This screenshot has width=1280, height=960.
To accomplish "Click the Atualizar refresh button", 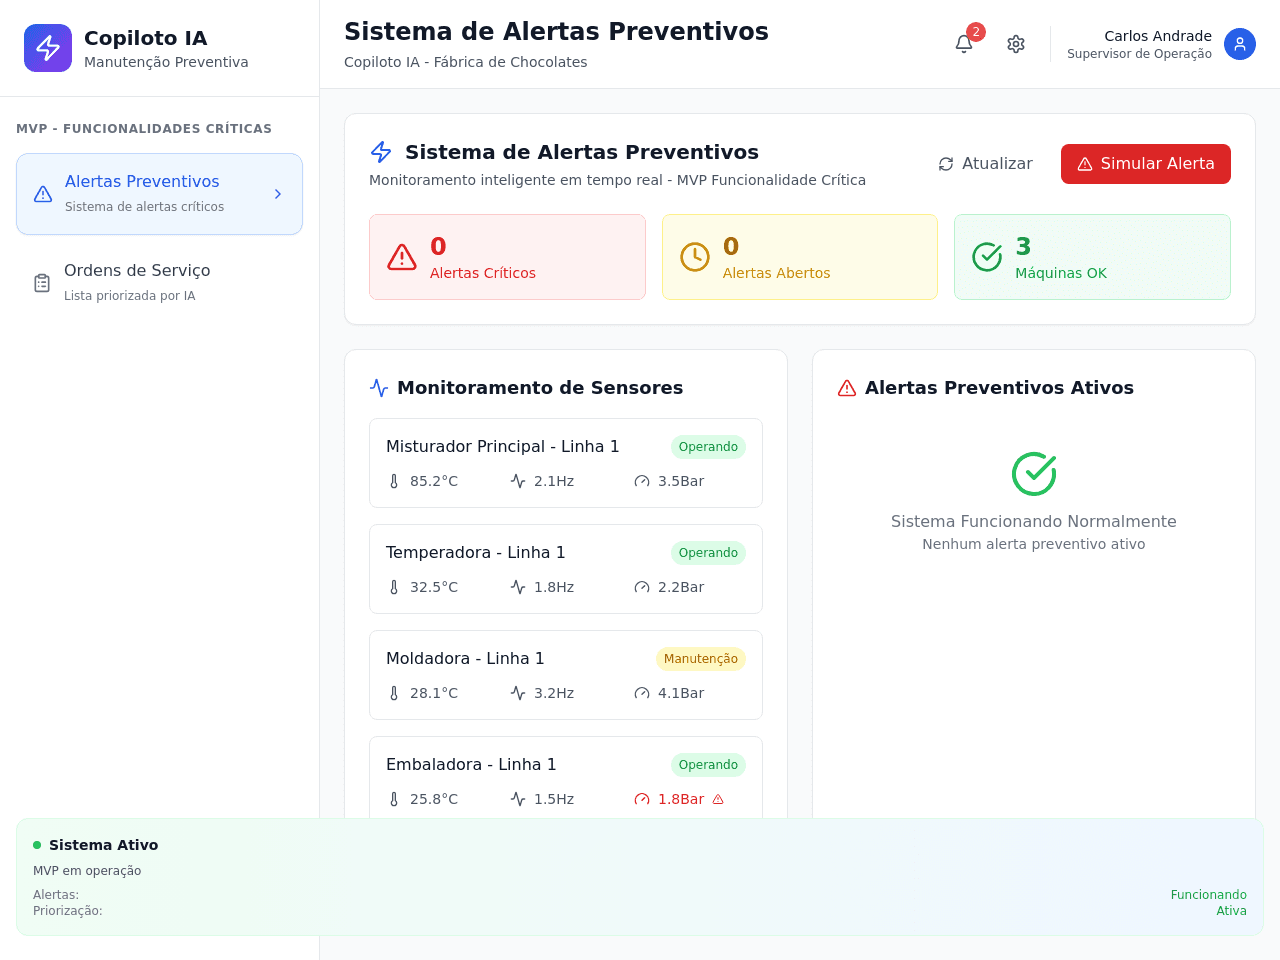I will 985,164.
